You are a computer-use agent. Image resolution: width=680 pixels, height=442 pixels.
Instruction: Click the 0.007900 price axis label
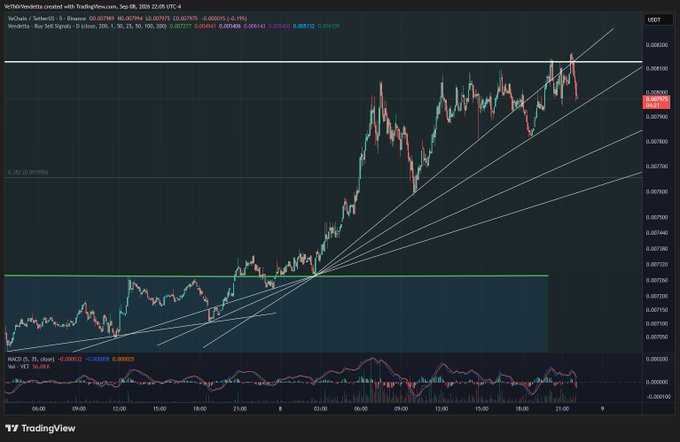pyautogui.click(x=656, y=117)
